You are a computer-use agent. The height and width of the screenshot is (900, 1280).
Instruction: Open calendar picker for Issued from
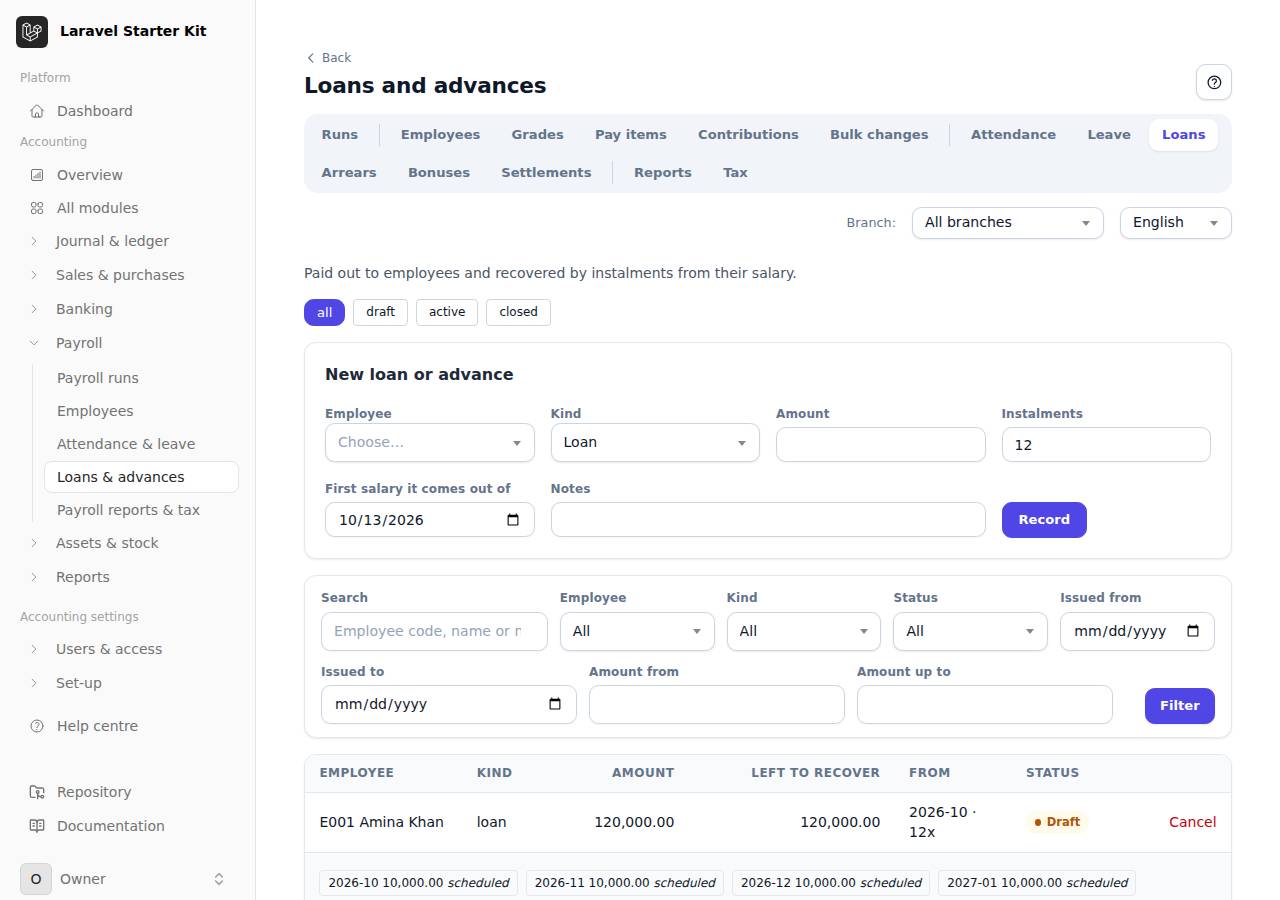pyautogui.click(x=1193, y=631)
